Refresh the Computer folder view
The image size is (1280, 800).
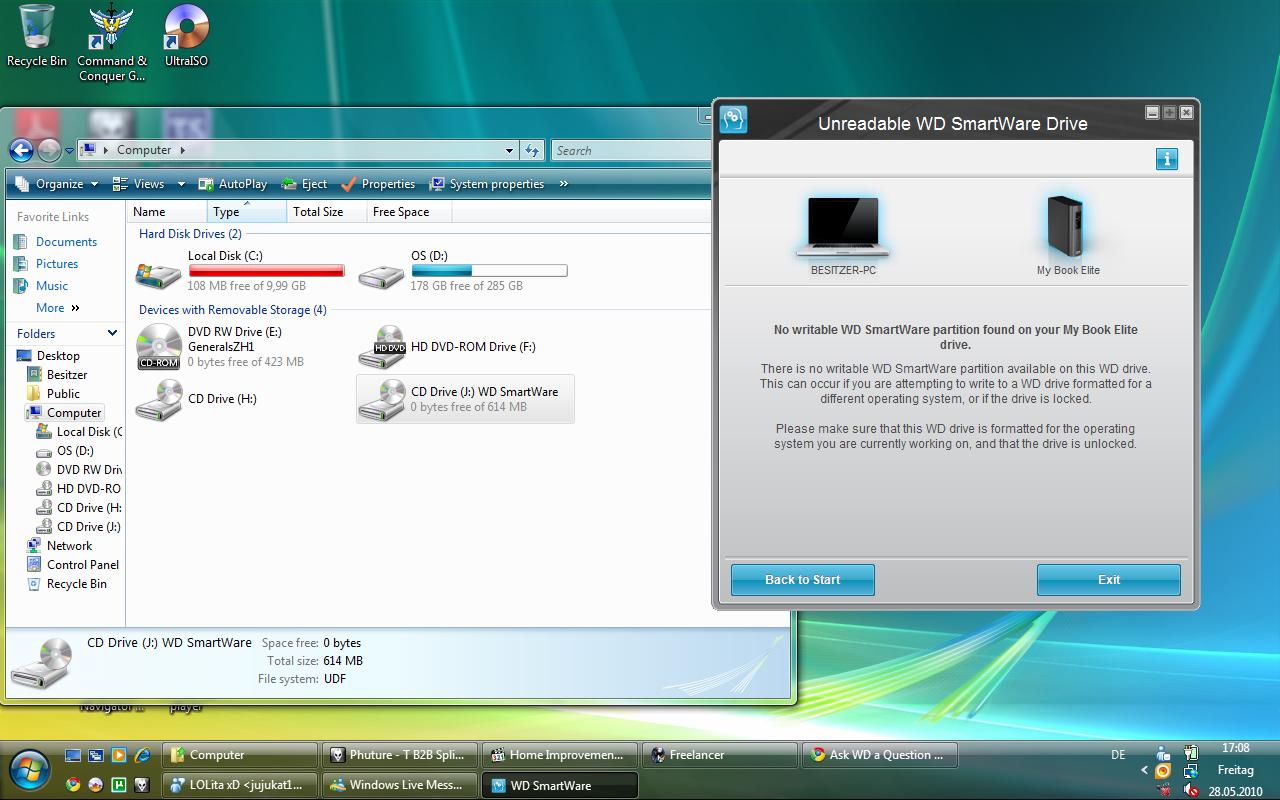pyautogui.click(x=532, y=151)
